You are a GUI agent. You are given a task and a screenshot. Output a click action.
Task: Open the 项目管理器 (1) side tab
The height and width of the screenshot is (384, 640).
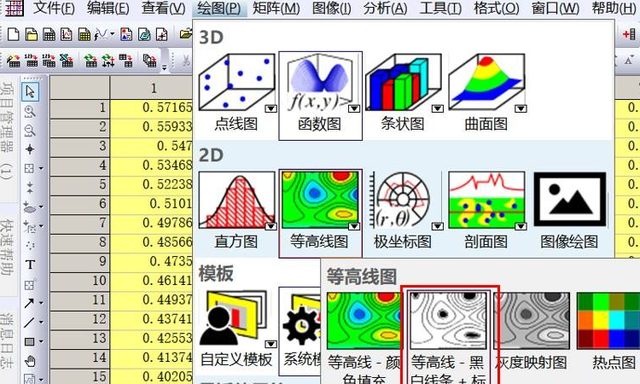(x=8, y=131)
